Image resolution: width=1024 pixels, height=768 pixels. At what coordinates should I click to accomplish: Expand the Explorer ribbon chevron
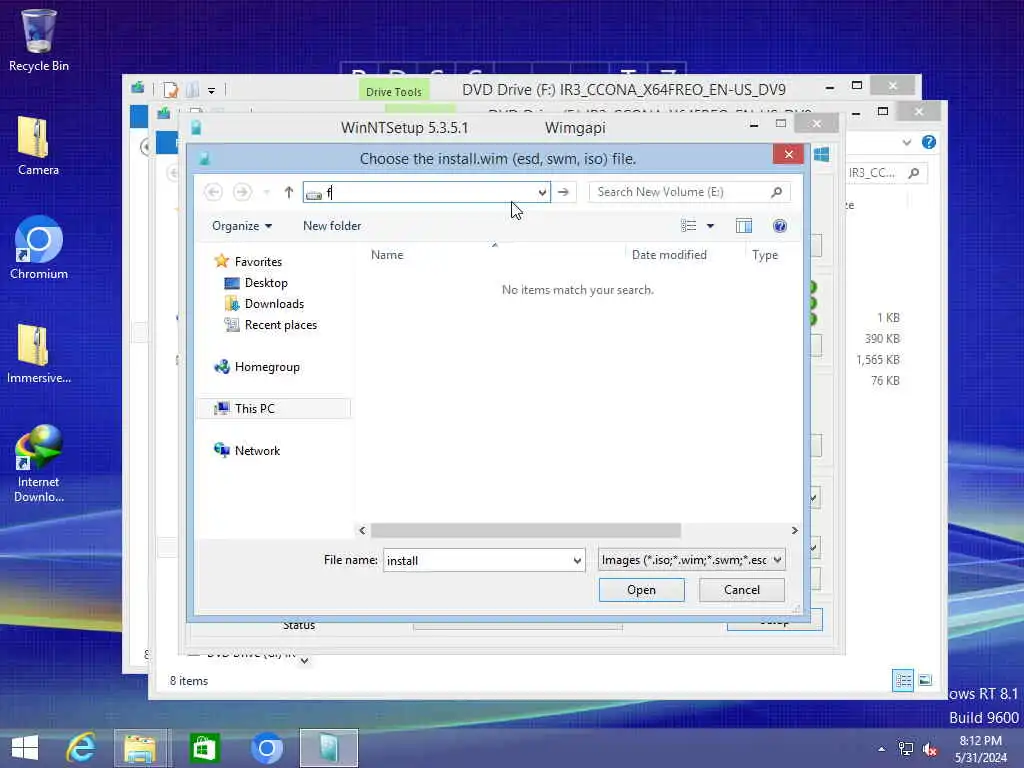click(906, 142)
